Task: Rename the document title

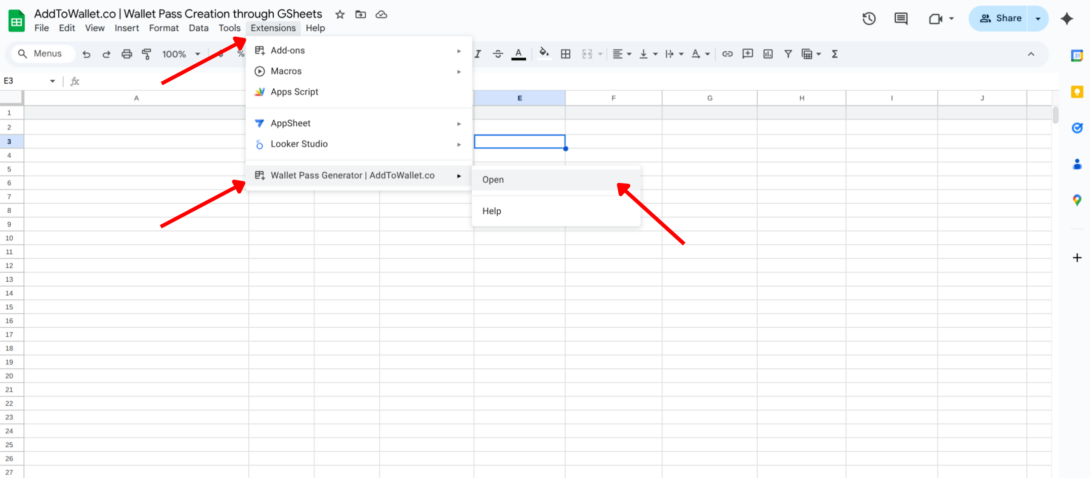Action: point(178,14)
